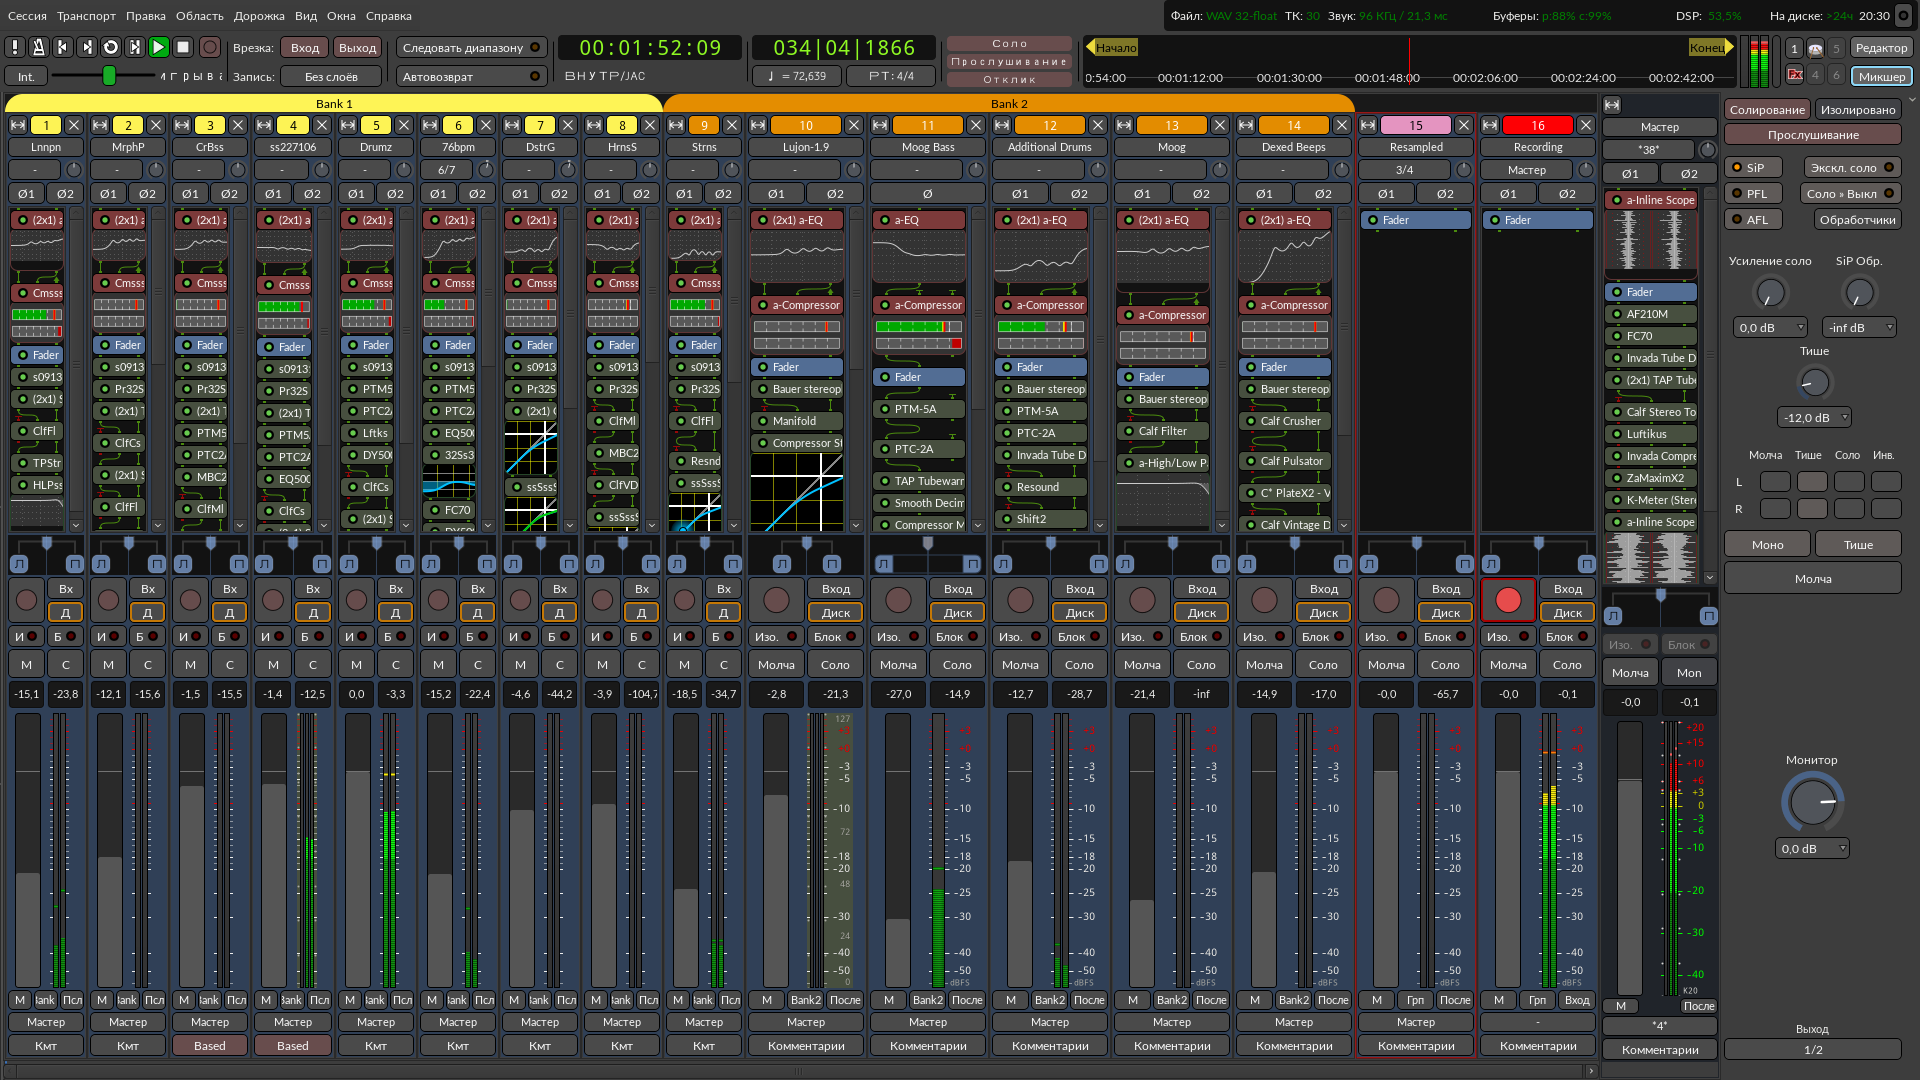Open the Транспорт menu

pyautogui.click(x=86, y=16)
